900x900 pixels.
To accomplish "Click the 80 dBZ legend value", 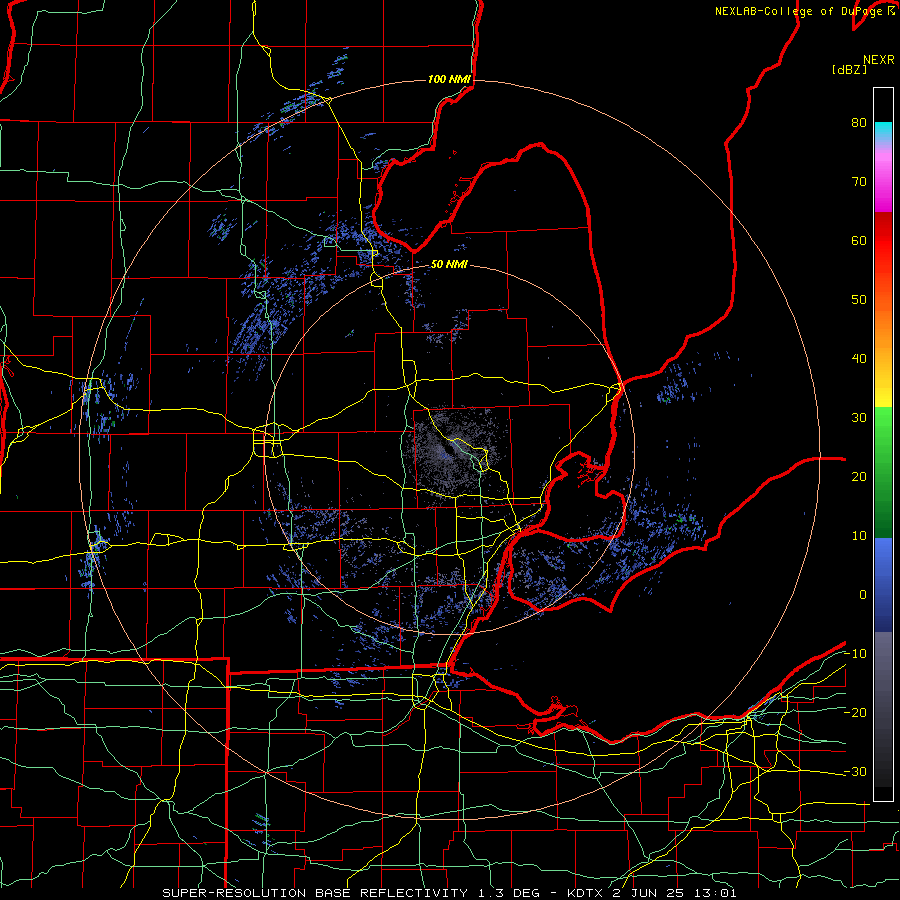I will (859, 122).
